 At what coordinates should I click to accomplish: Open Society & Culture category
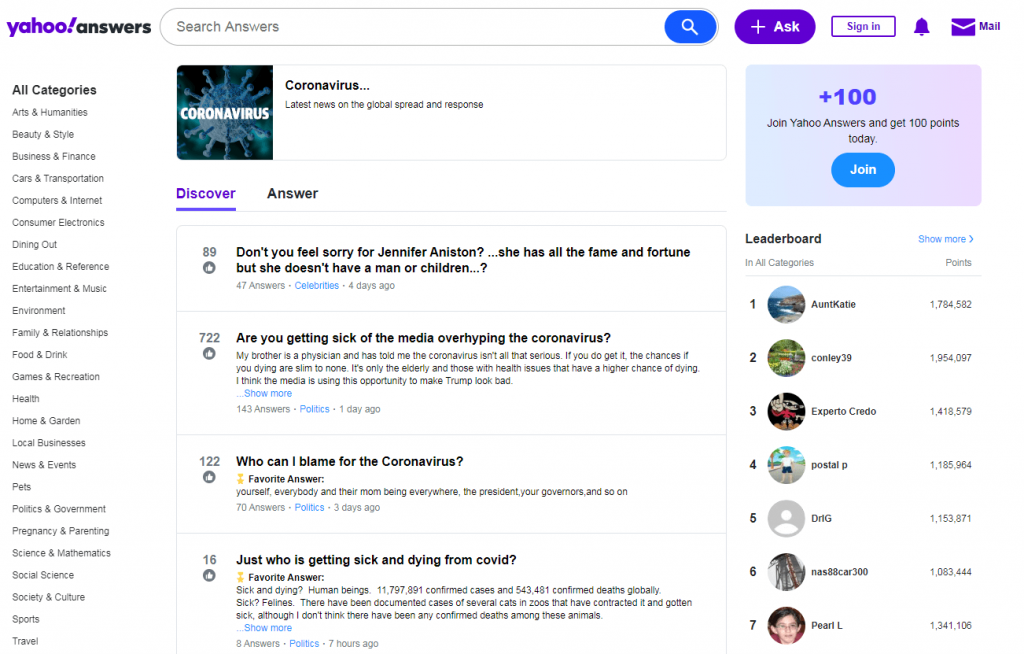48,597
